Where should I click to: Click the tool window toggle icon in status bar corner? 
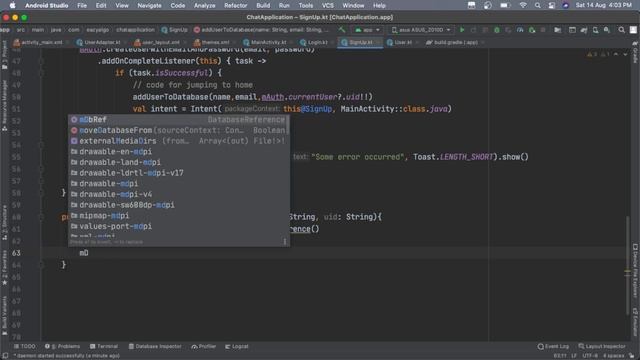(x=5, y=356)
